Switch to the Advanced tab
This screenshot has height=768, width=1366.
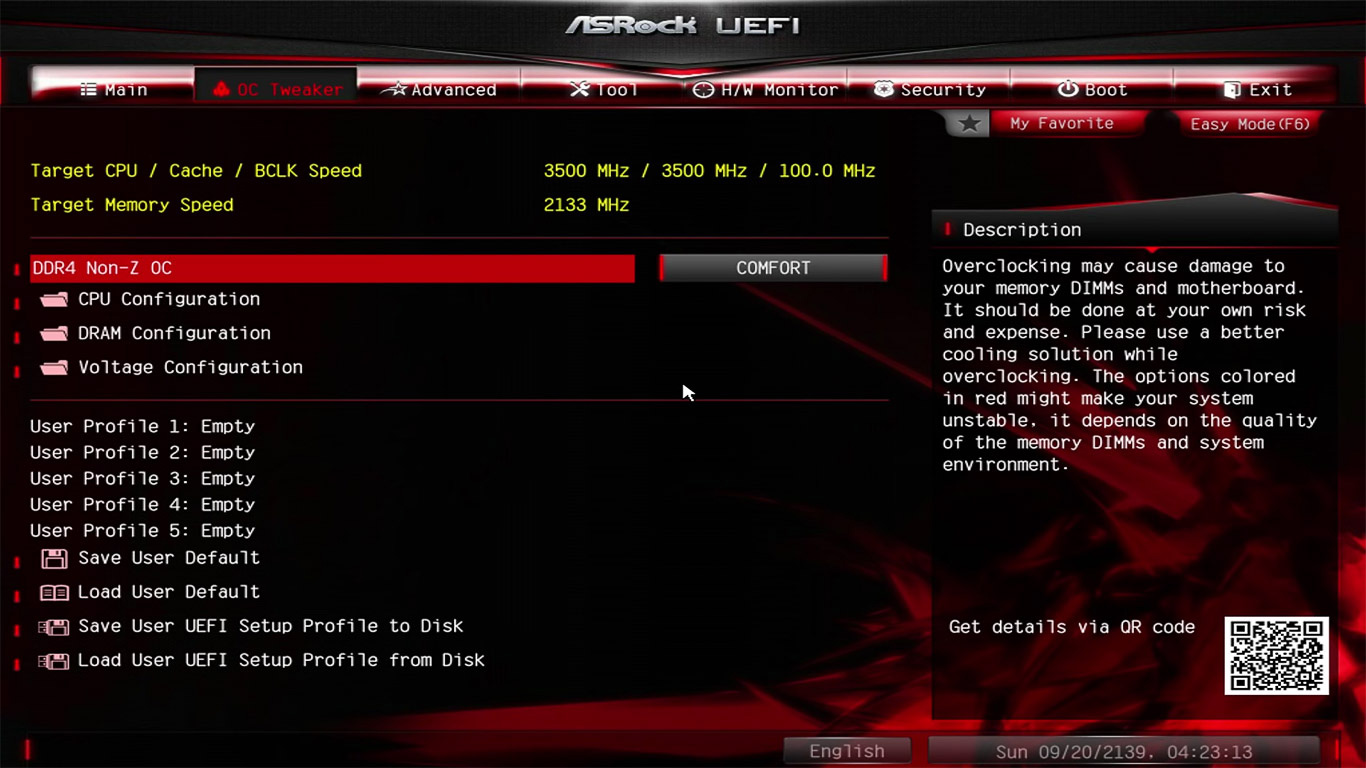tap(439, 90)
